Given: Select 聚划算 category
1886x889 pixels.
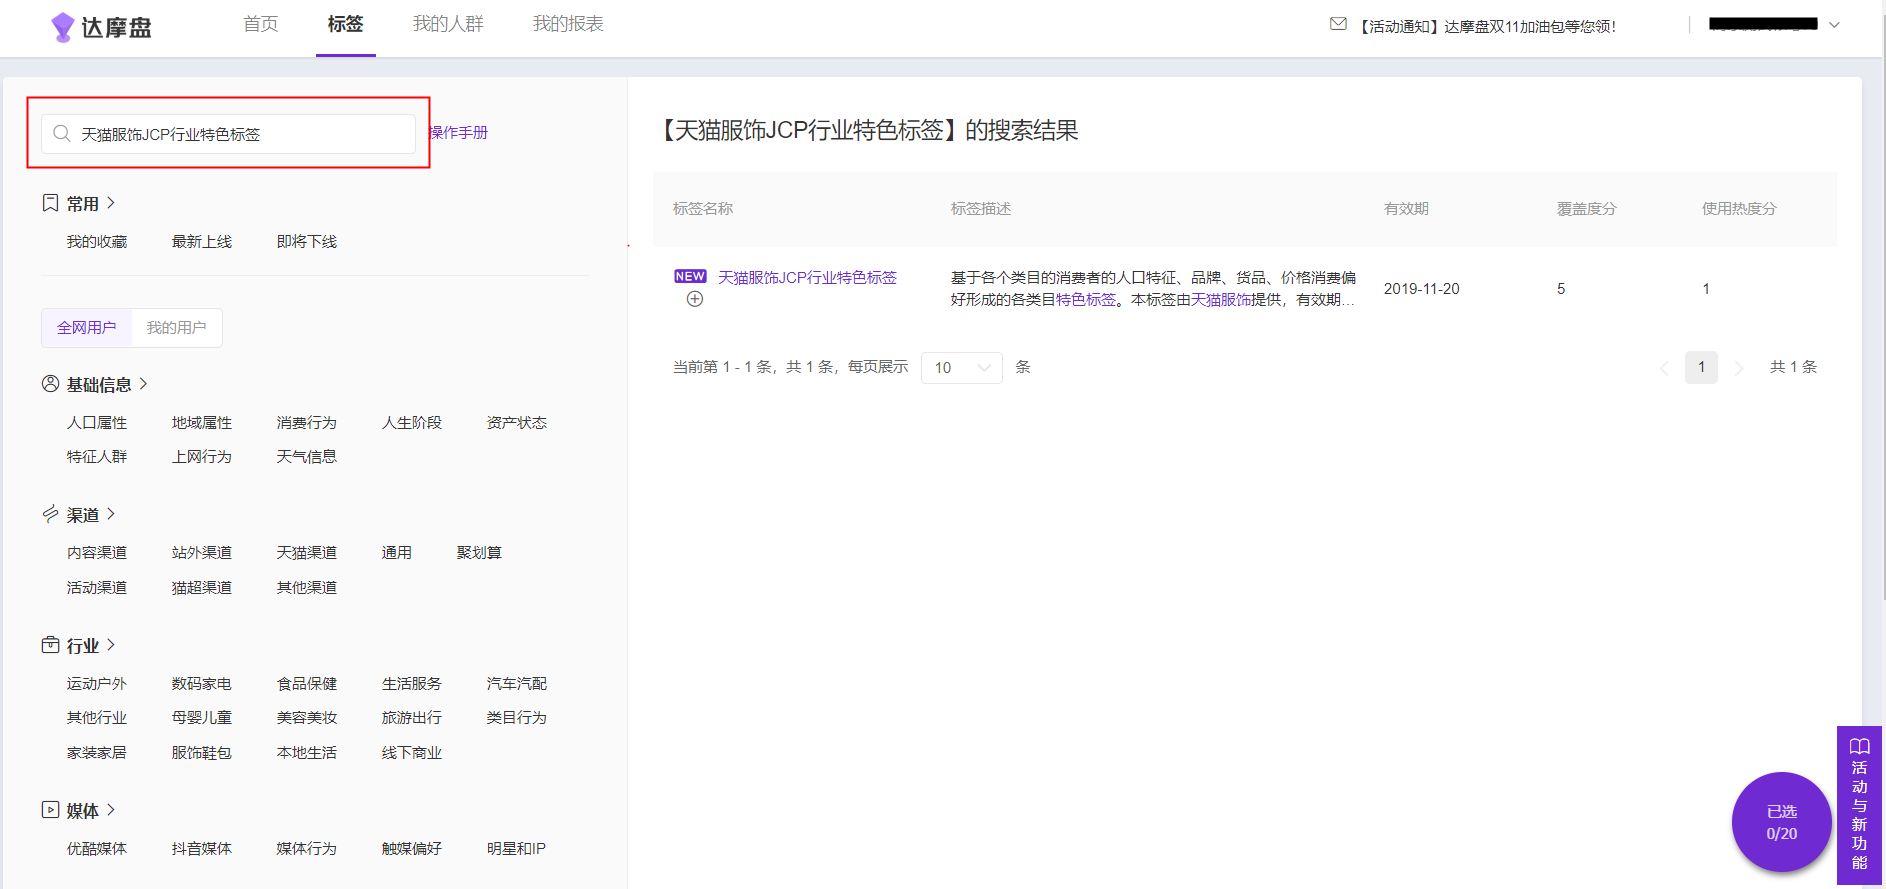Looking at the screenshot, I should [480, 553].
